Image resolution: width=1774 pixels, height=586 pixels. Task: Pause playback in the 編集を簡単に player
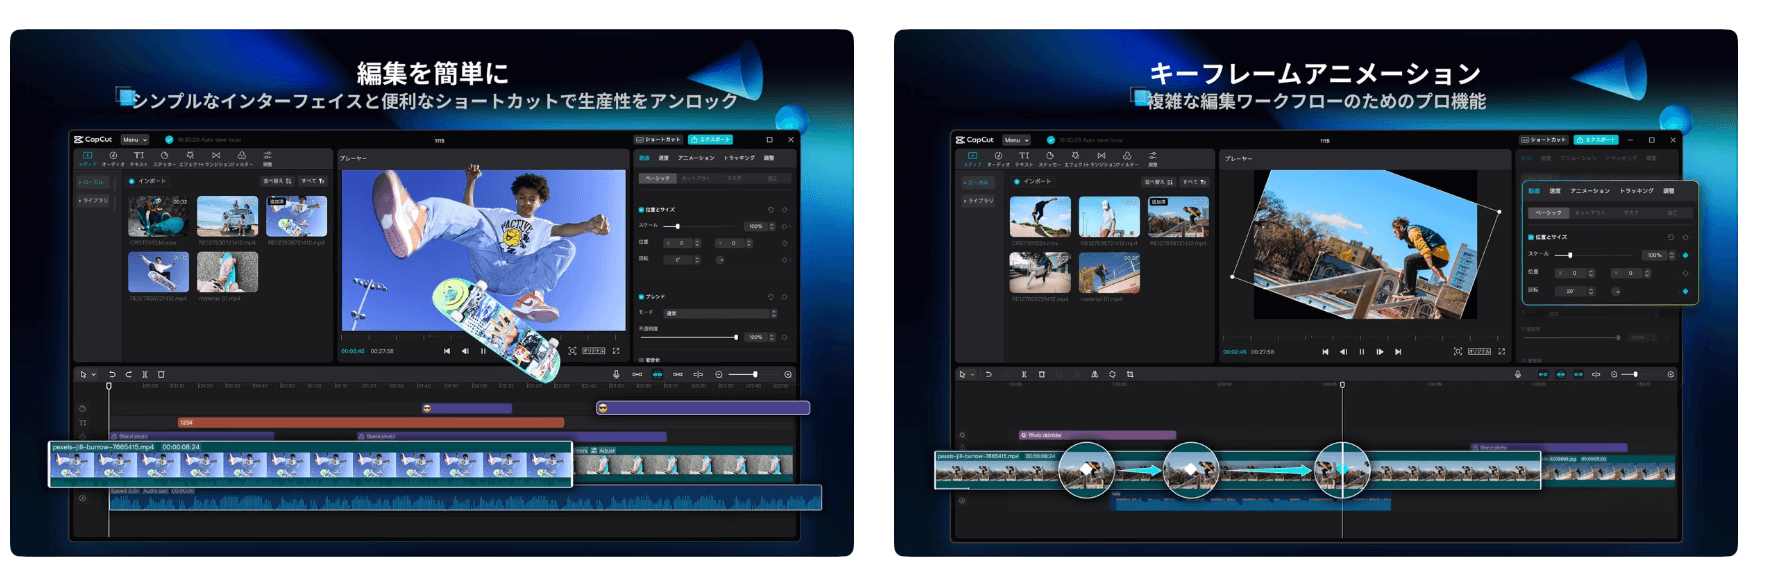[483, 351]
